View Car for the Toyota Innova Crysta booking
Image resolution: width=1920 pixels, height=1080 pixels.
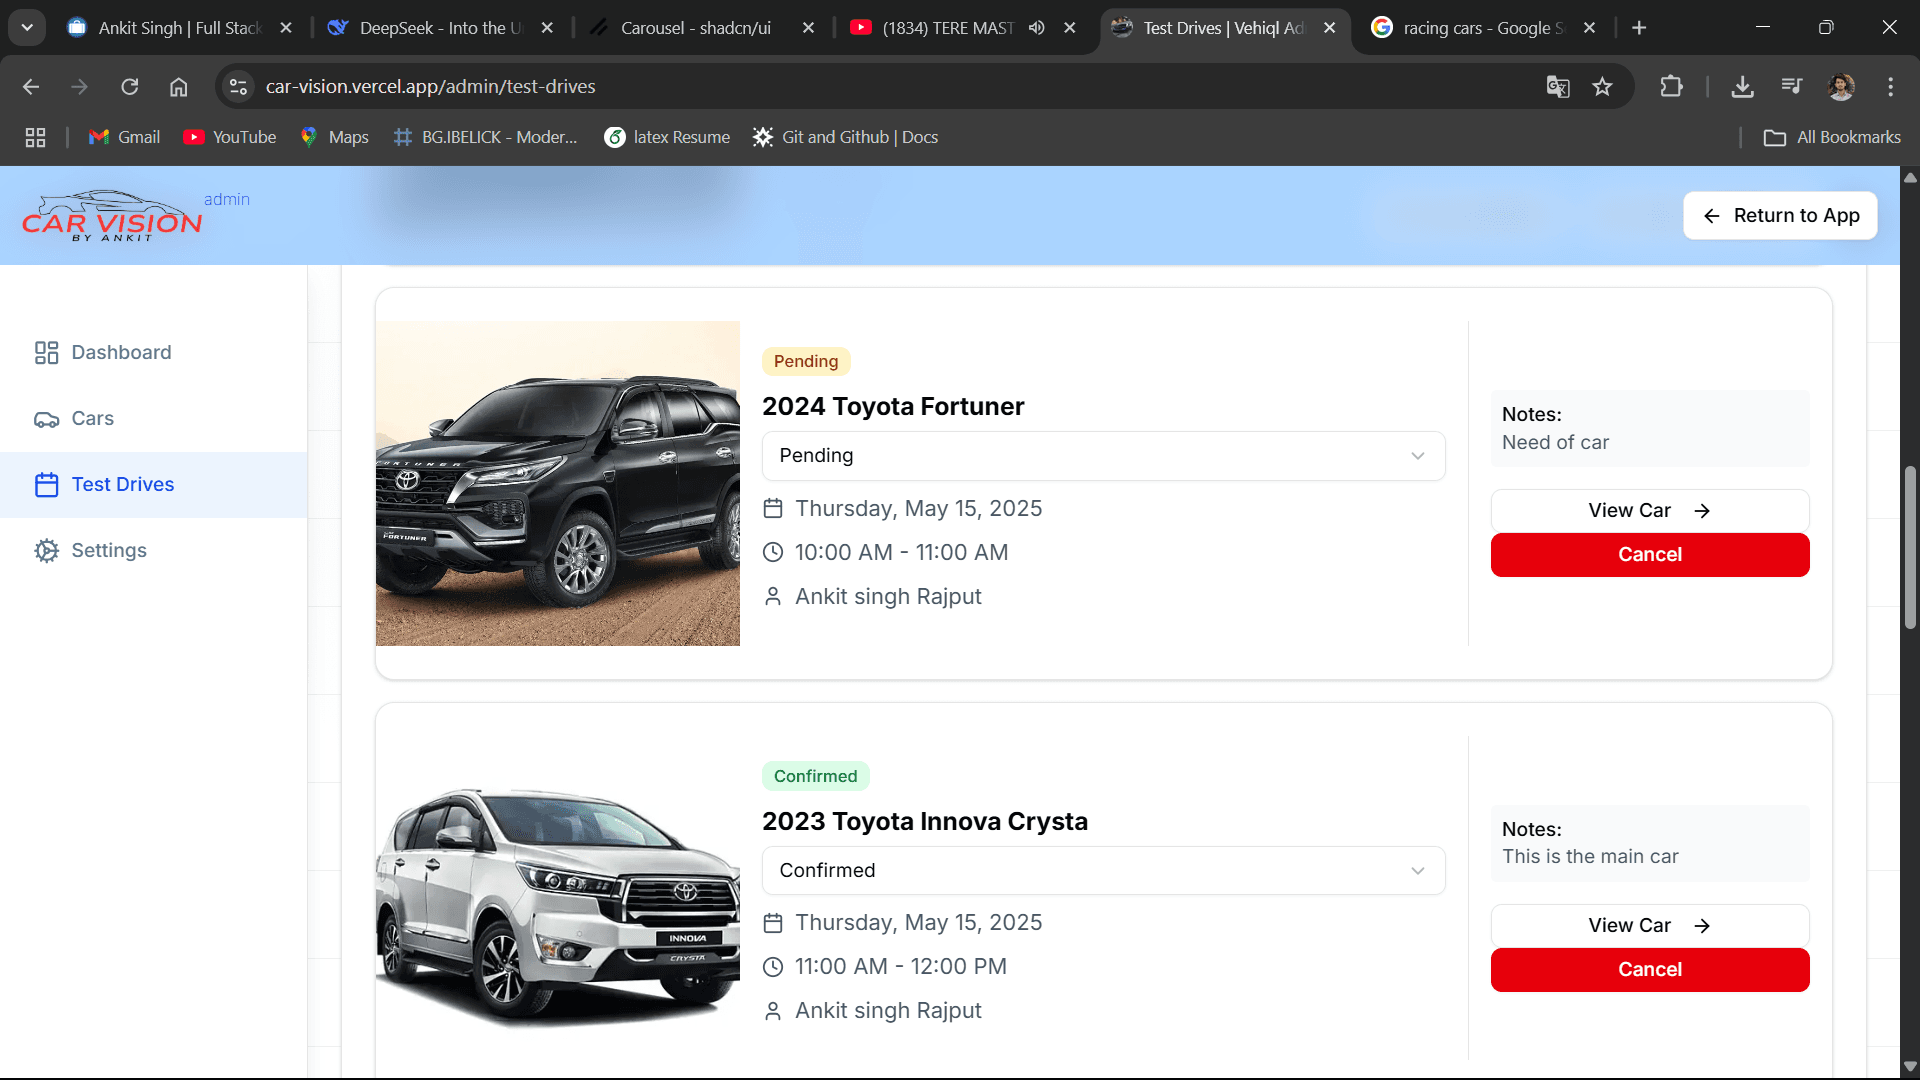point(1650,926)
